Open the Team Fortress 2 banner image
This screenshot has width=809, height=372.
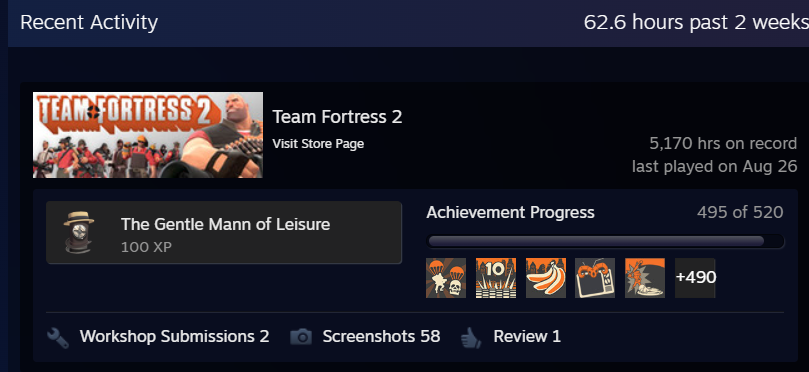click(148, 135)
